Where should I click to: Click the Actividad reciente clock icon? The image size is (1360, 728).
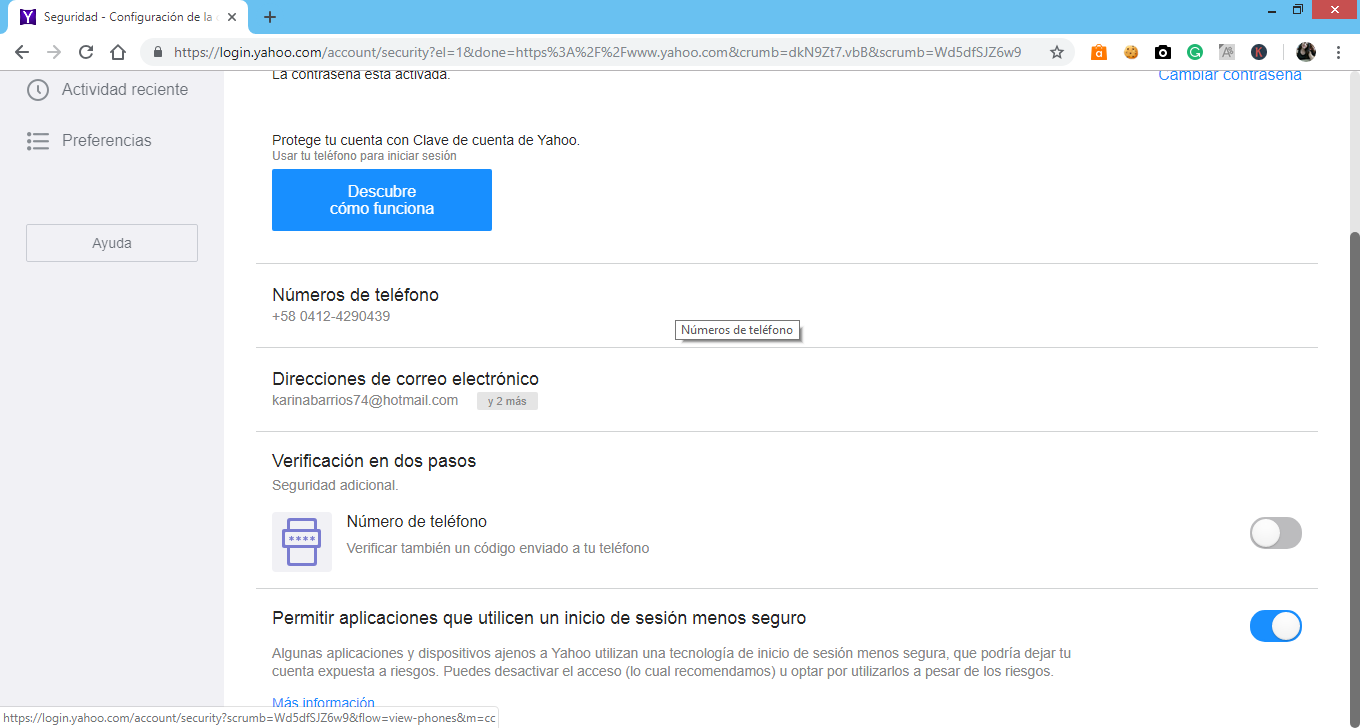click(38, 90)
